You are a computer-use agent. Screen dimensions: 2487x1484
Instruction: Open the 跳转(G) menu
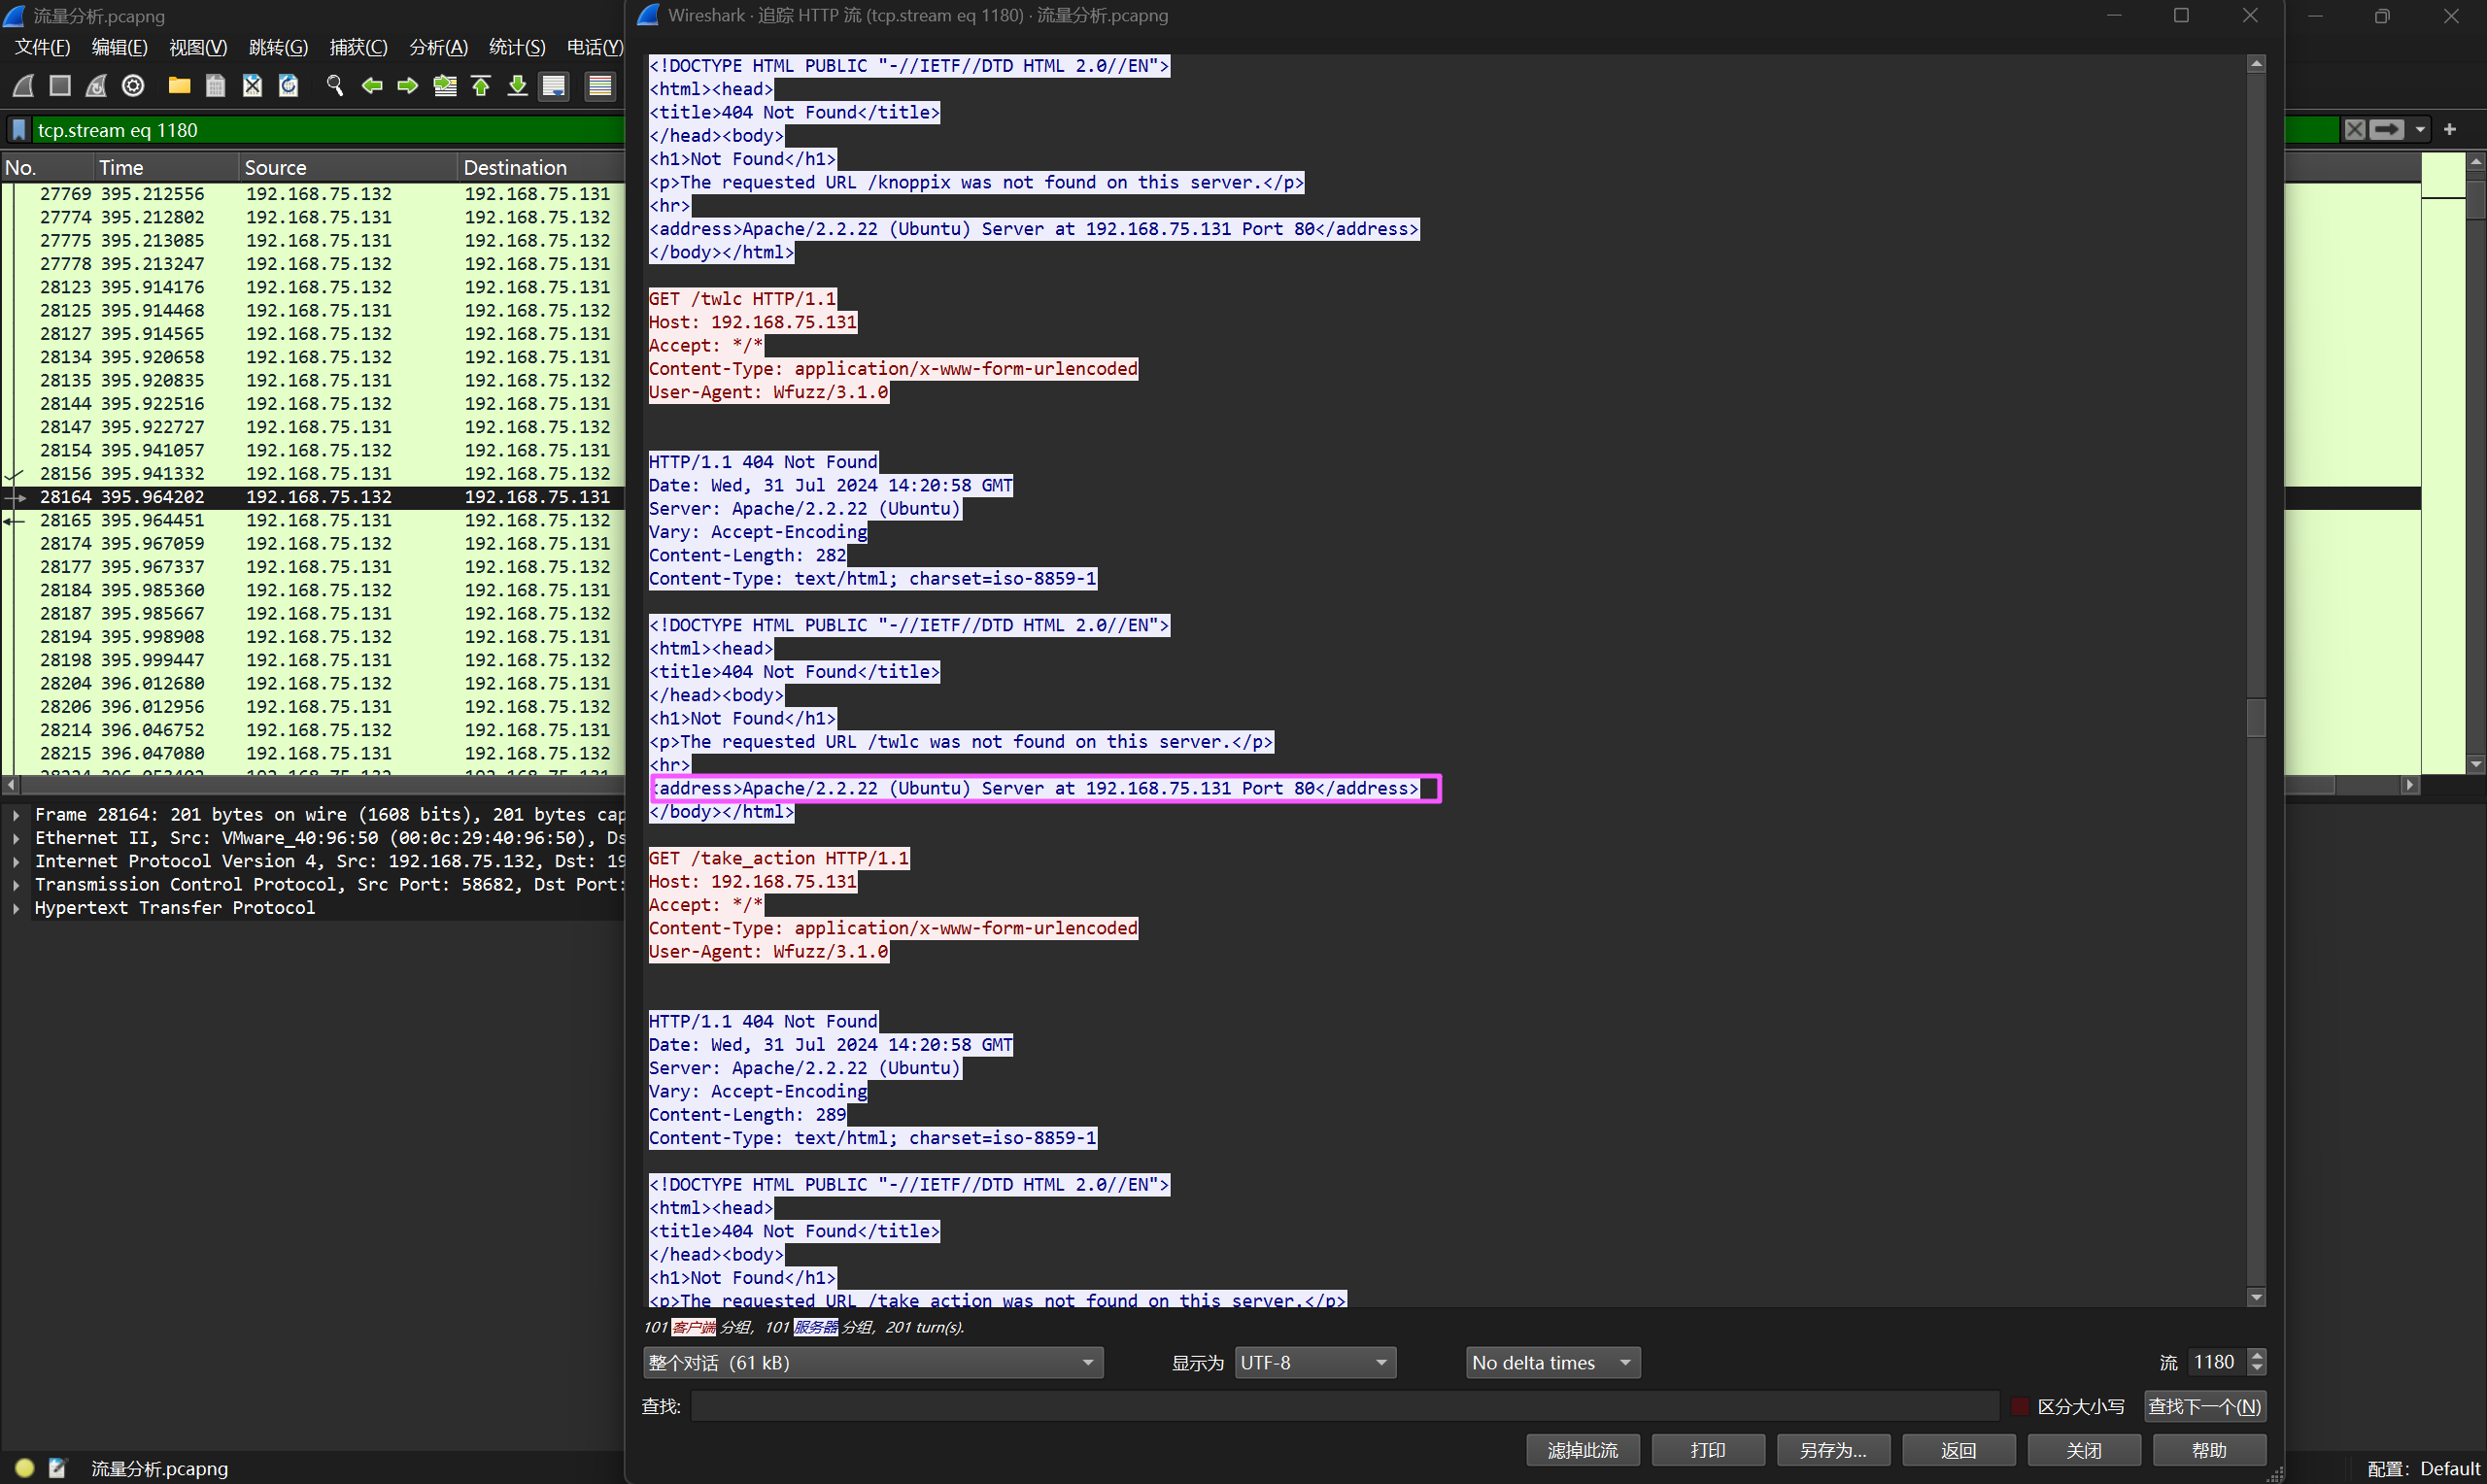(278, 47)
